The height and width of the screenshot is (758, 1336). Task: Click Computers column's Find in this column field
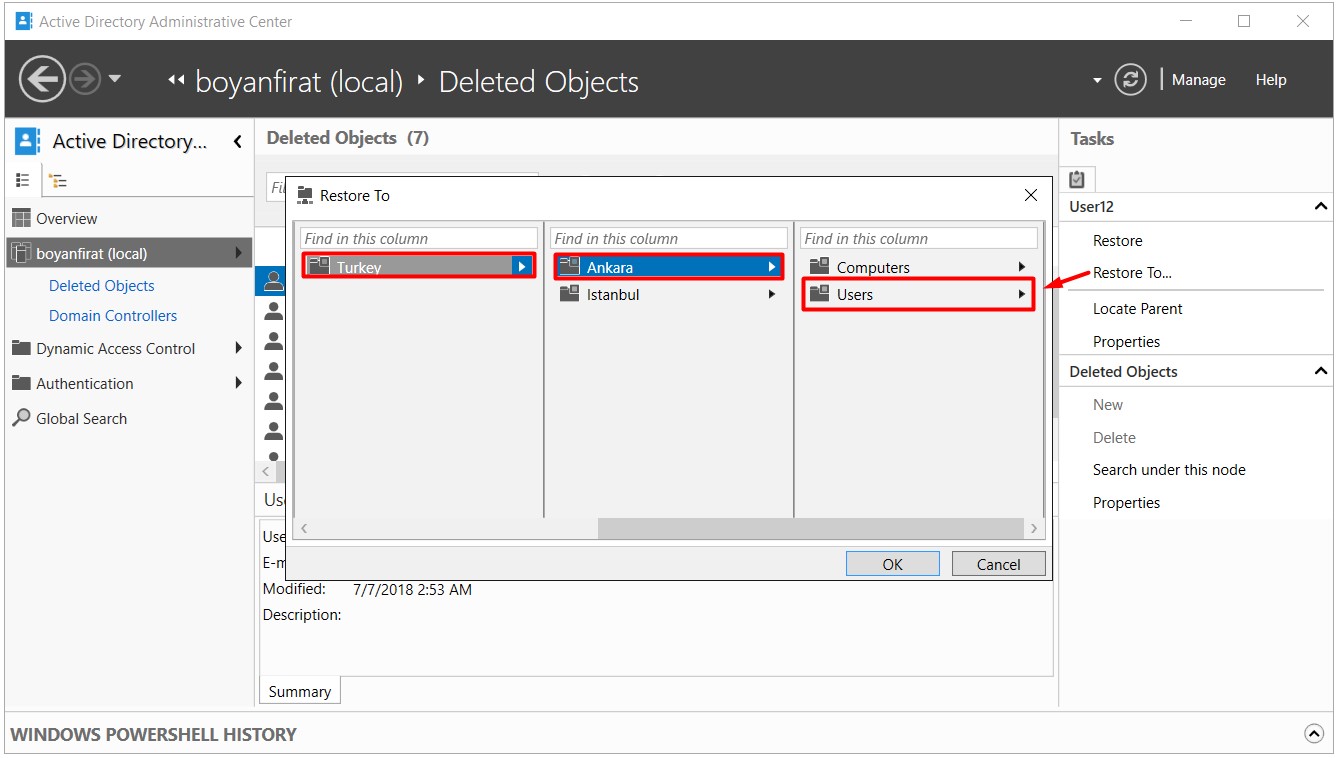click(x=919, y=239)
